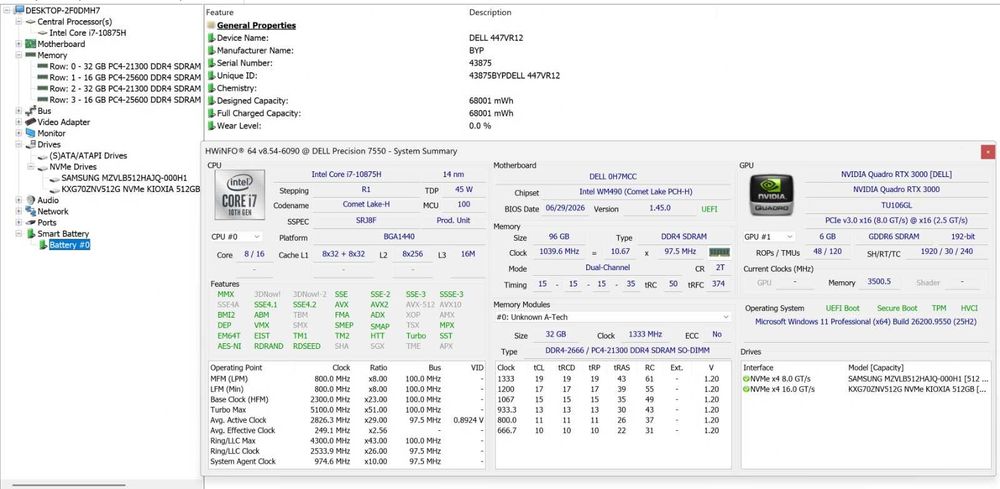The width and height of the screenshot is (1000, 489).
Task: Click the SRJ8F SSPEC field
Action: click(x=365, y=220)
